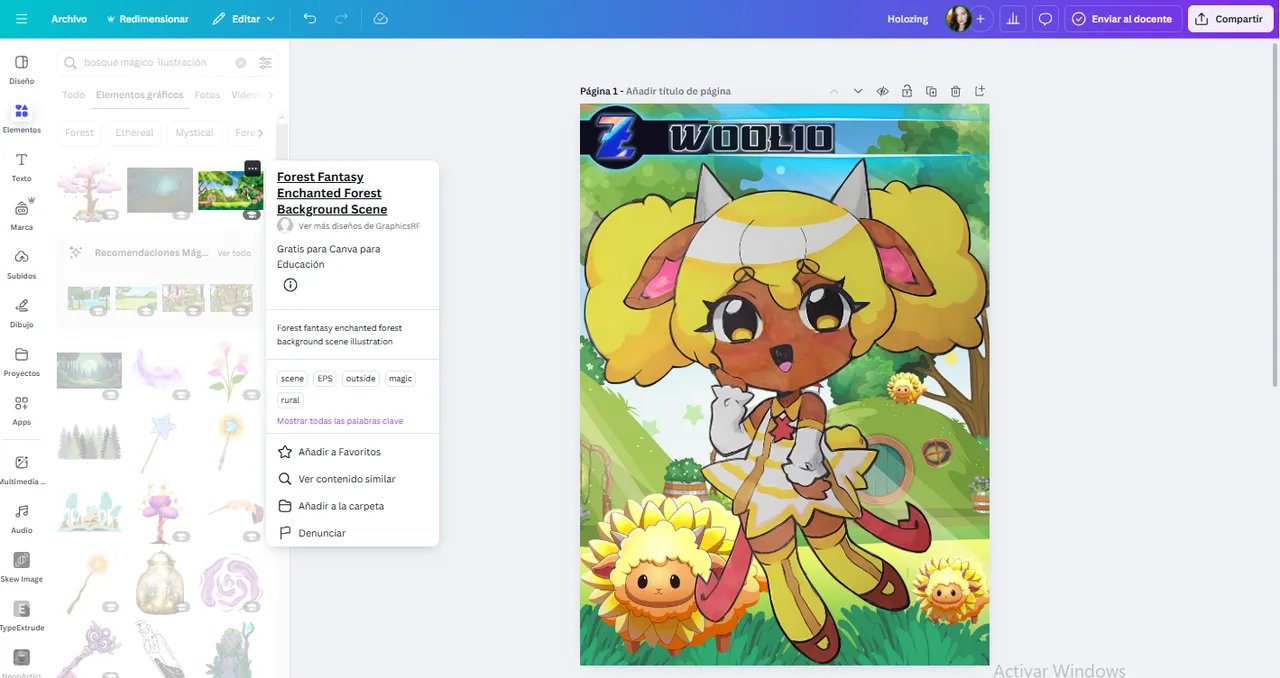The width and height of the screenshot is (1280, 678).
Task: Switch to the Elementos gráficos tab
Action: 140,95
